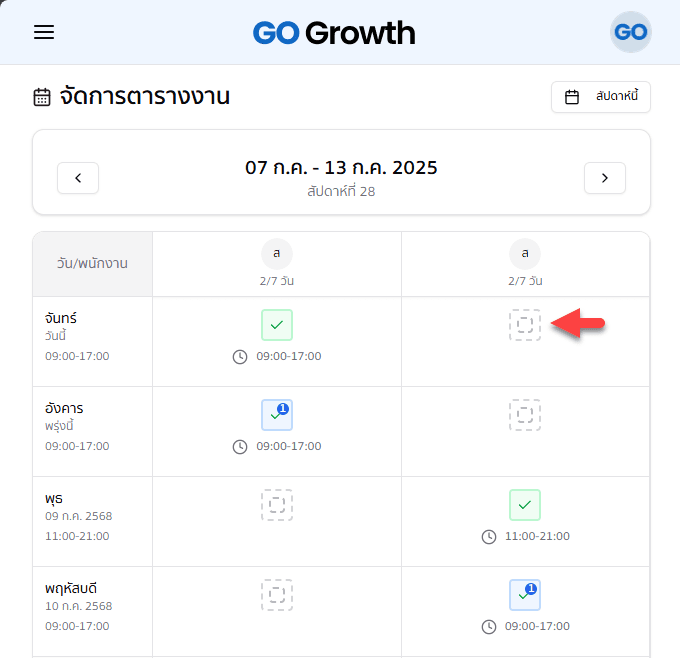Click the GO profile avatar
This screenshot has width=680, height=658.
tap(631, 32)
